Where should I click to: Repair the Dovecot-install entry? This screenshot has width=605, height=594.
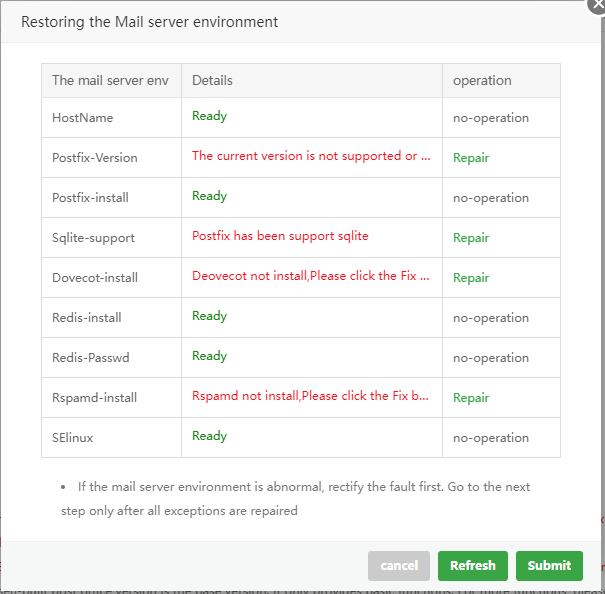471,278
